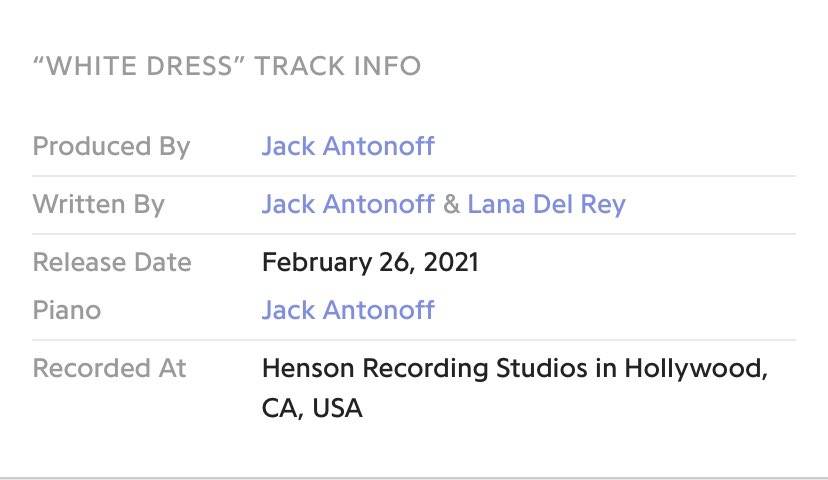
Task: Click the words "TRACK INFO" in heading
Action: coord(338,67)
